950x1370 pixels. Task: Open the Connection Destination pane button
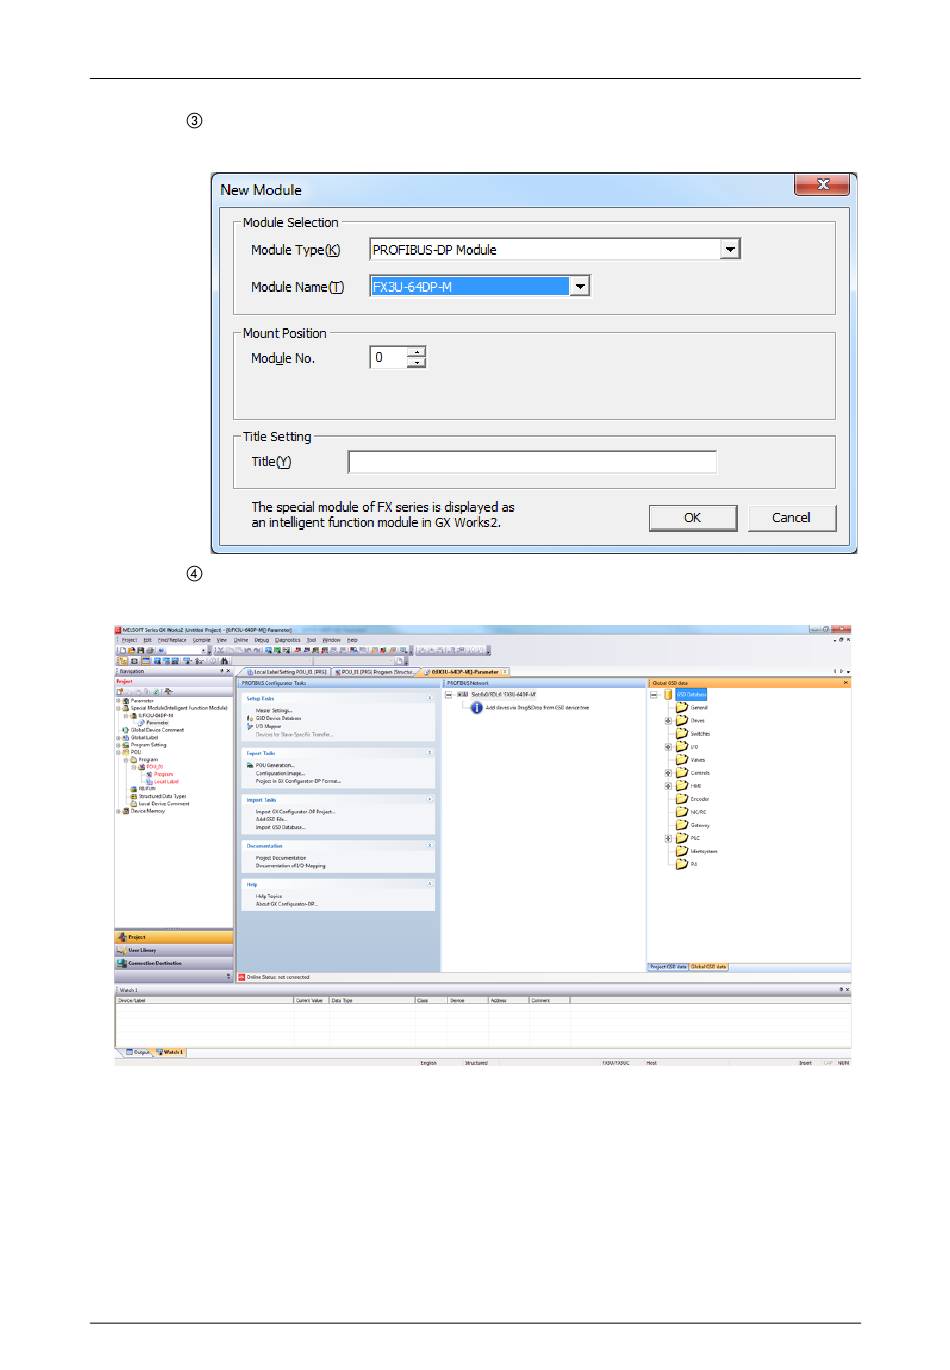(x=174, y=963)
